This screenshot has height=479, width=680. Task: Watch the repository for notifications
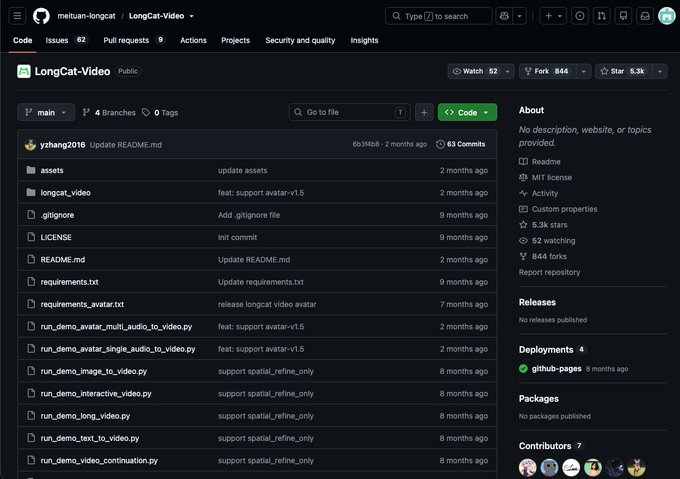(x=475, y=71)
